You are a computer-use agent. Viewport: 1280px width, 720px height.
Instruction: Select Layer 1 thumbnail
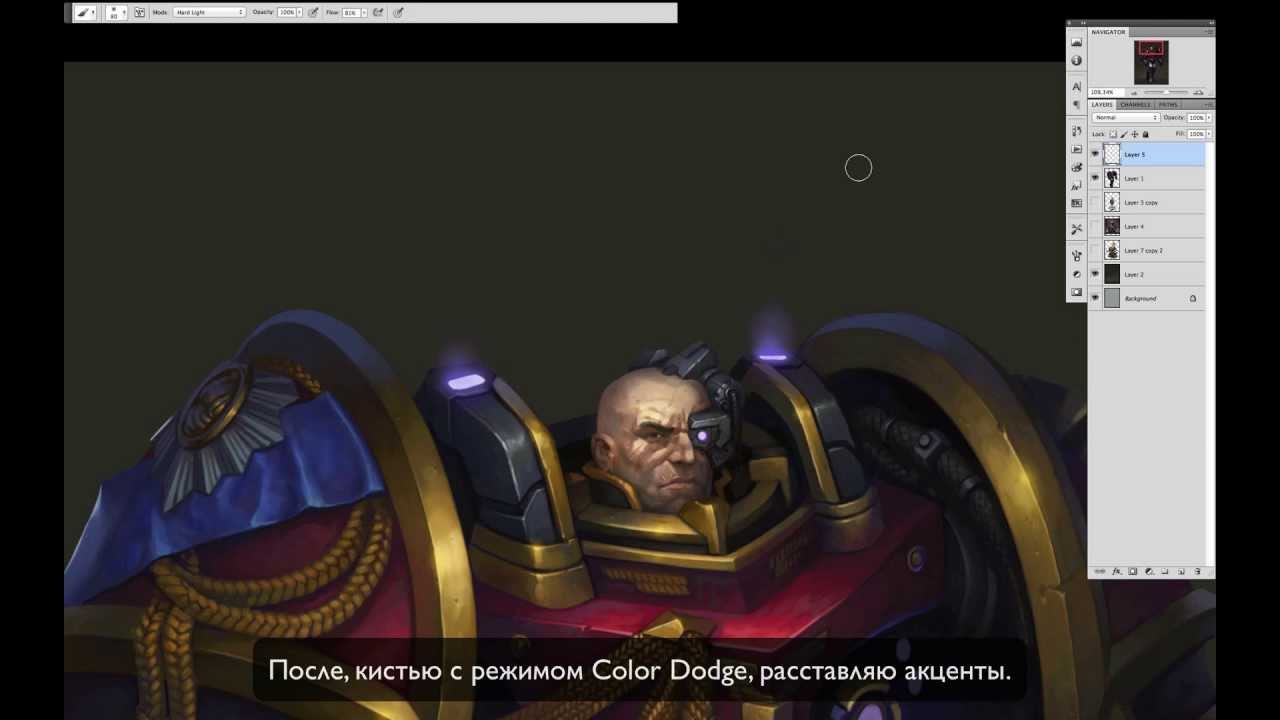pos(1112,178)
